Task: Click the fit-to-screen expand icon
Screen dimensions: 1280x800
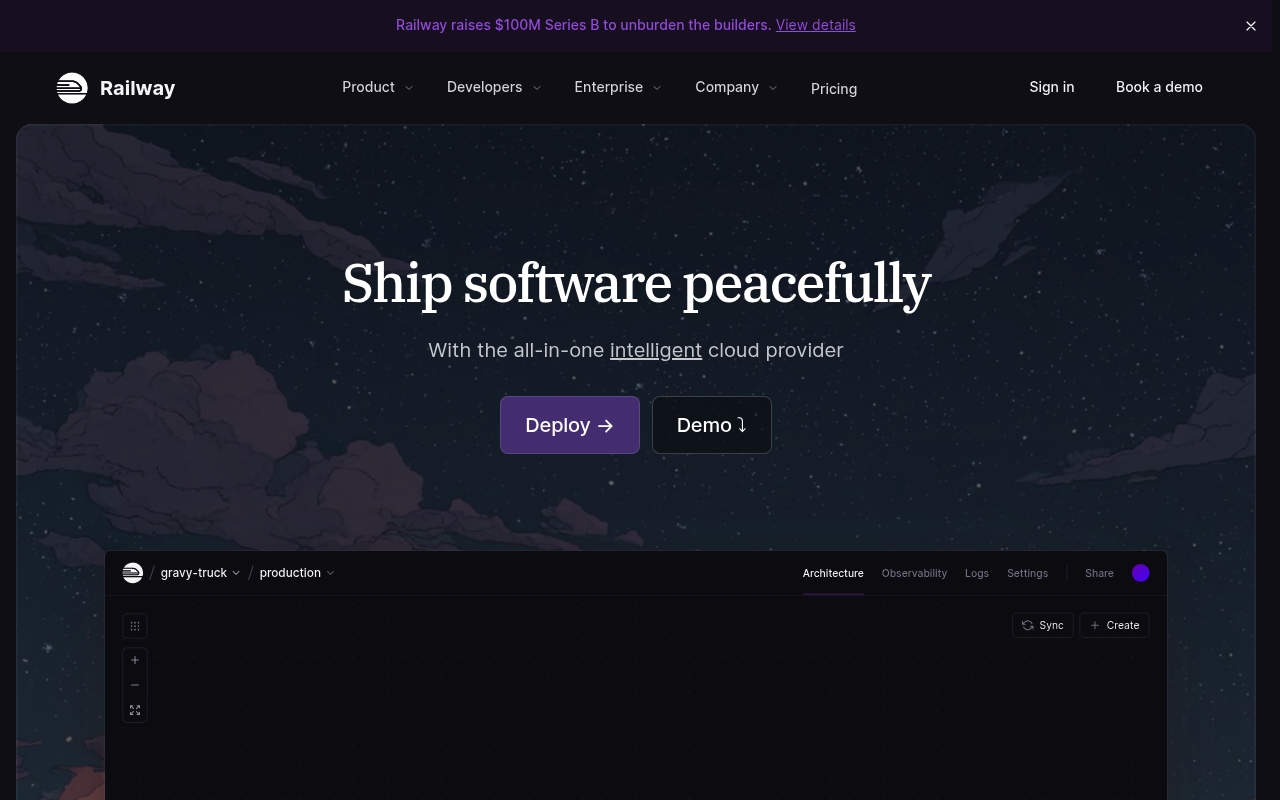Action: click(x=135, y=710)
